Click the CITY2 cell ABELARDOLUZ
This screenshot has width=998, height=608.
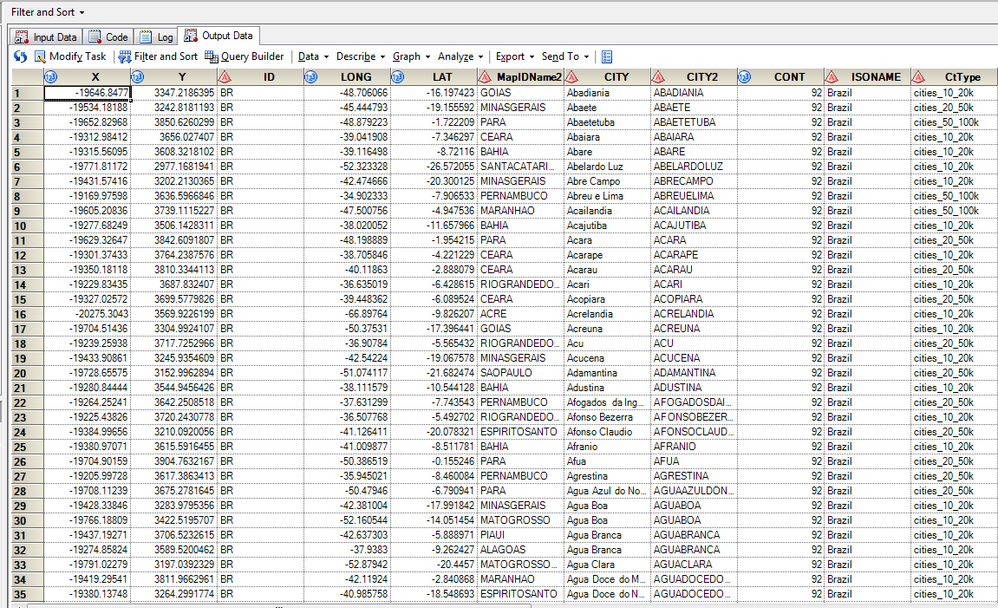click(x=694, y=167)
